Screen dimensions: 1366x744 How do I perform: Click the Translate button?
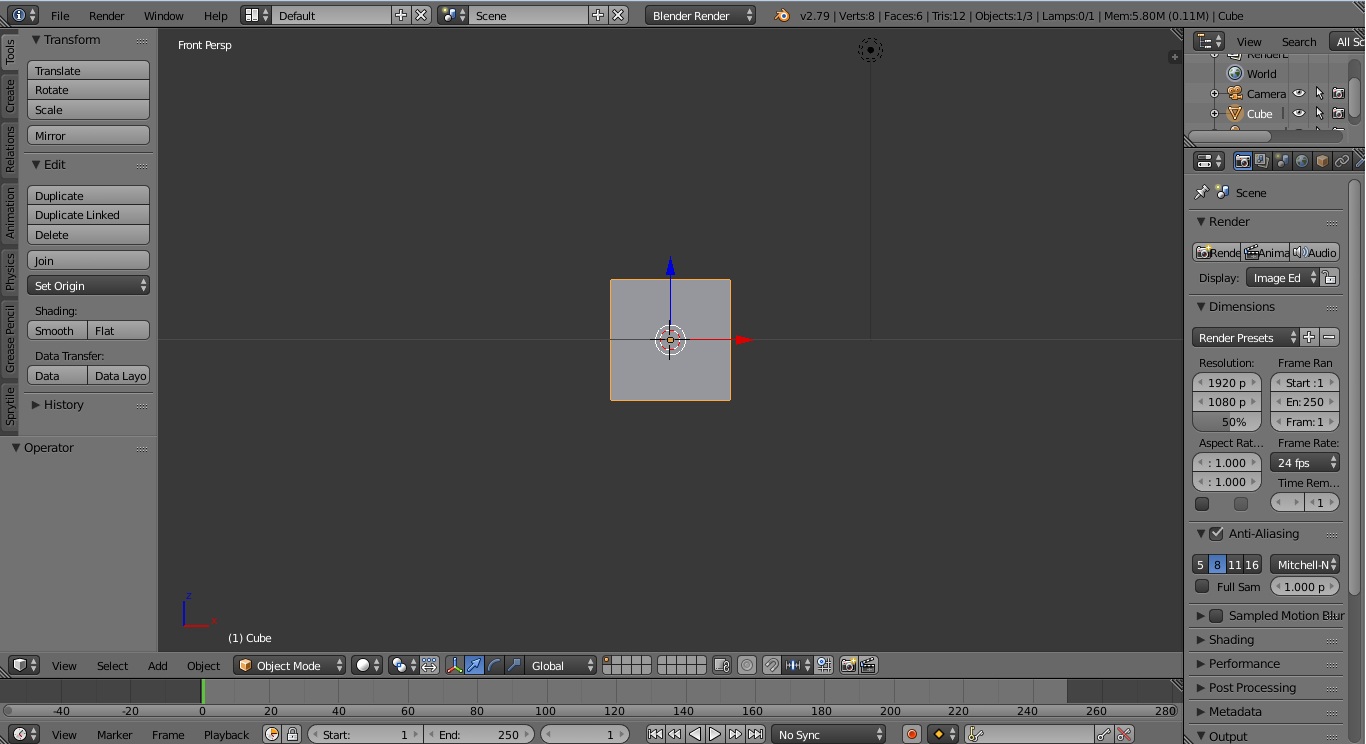[x=88, y=70]
